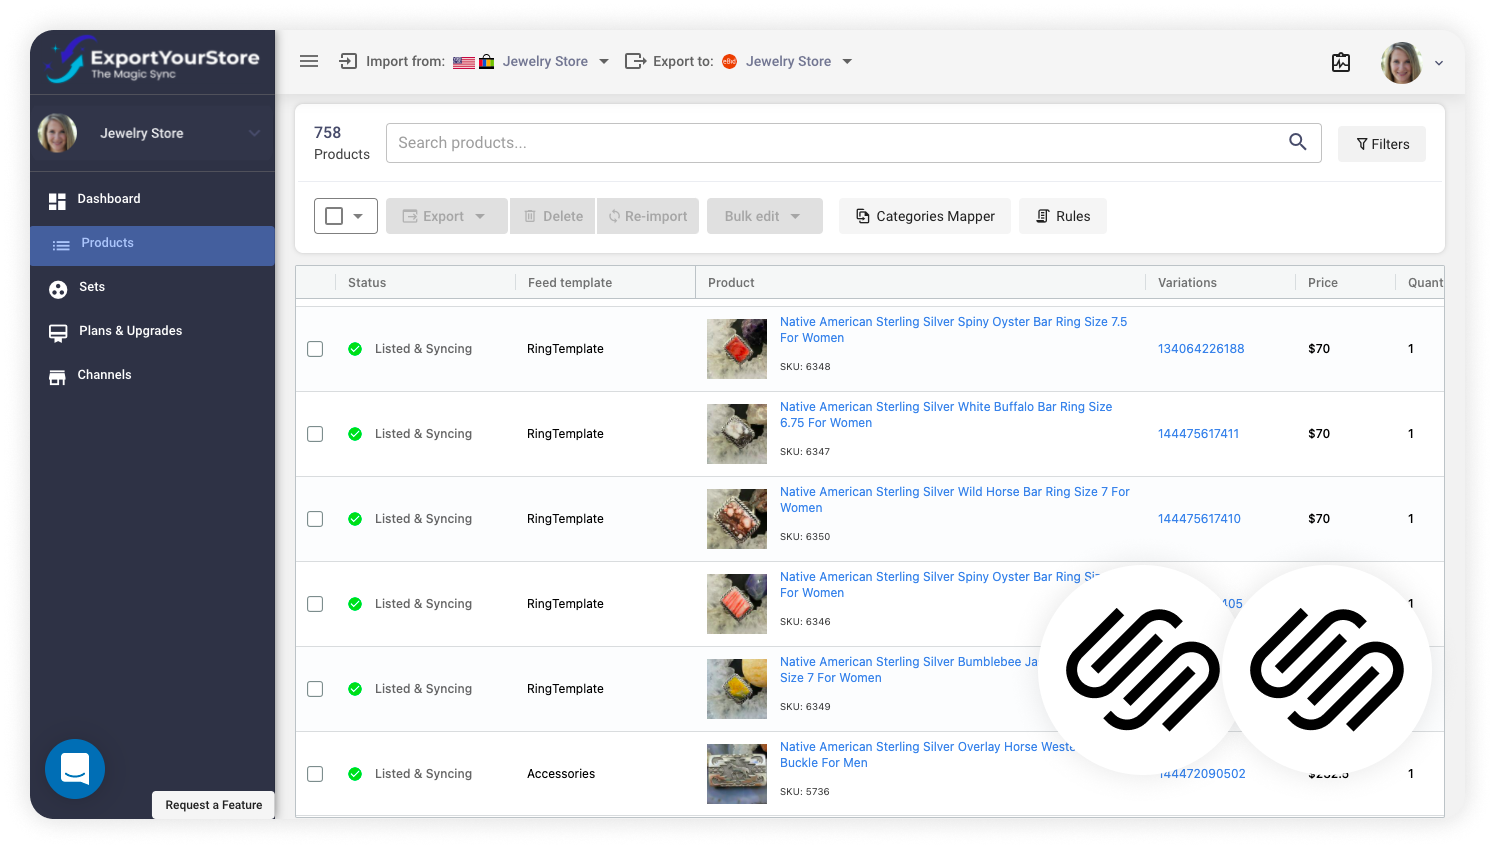The width and height of the screenshot is (1495, 849).
Task: Click the ExportYourStore logo
Action: [x=152, y=60]
